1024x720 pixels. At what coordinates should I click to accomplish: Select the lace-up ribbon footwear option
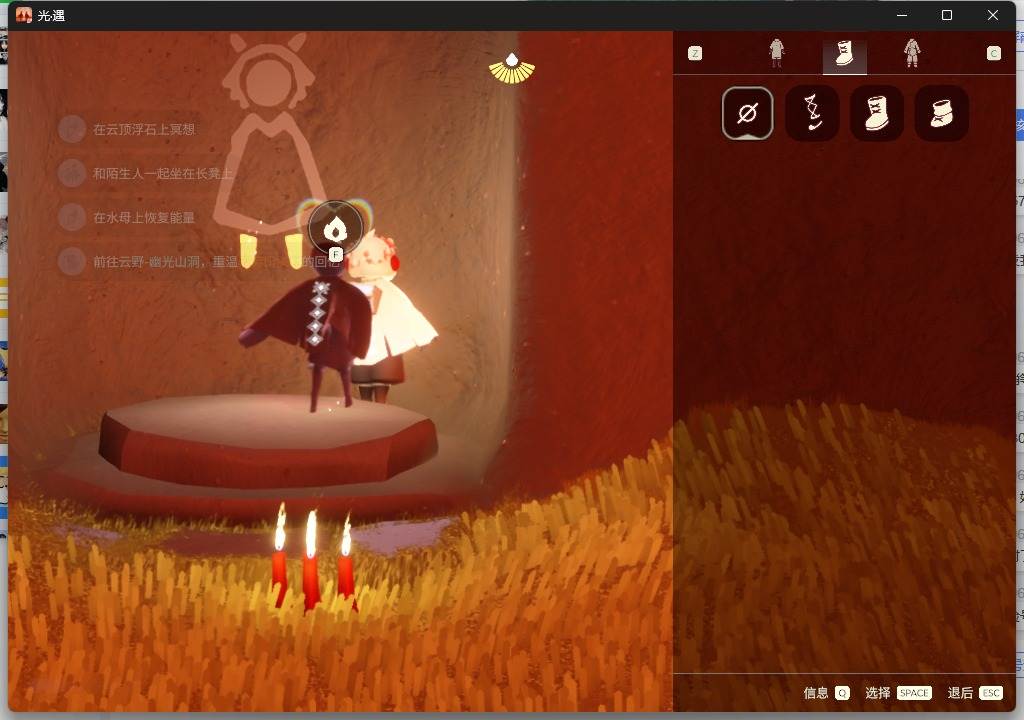[812, 114]
